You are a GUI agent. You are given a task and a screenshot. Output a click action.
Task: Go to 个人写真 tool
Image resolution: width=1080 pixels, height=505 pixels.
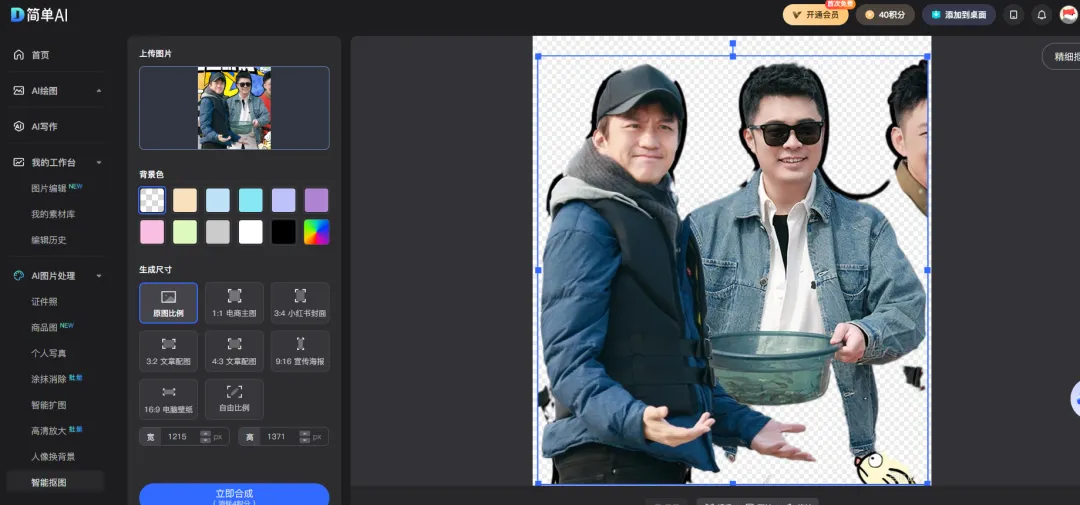49,353
